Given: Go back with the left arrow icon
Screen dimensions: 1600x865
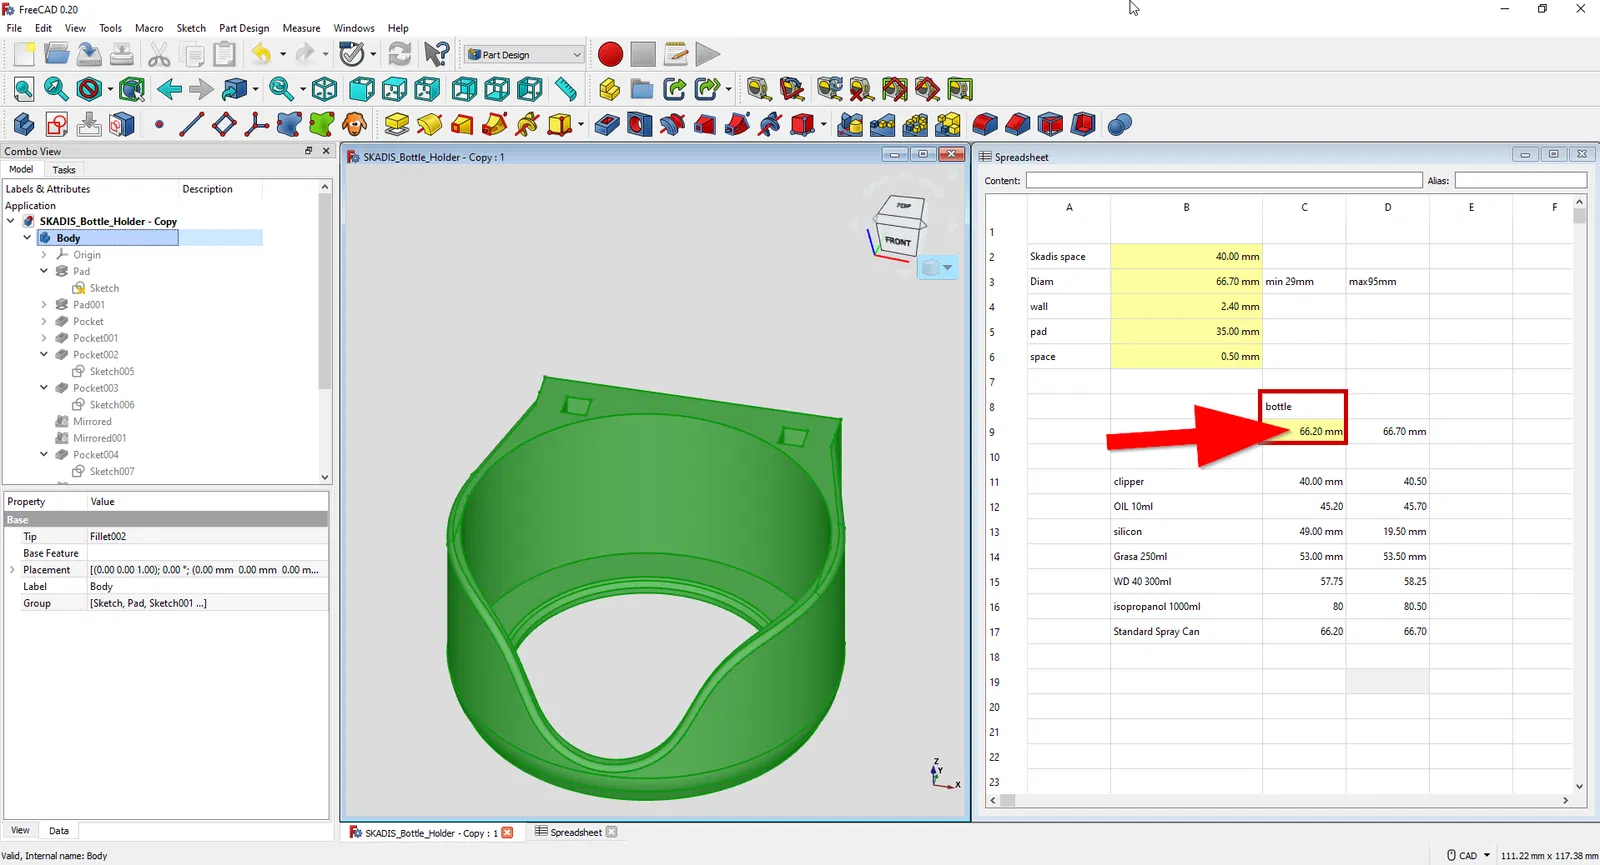Looking at the screenshot, I should [169, 89].
